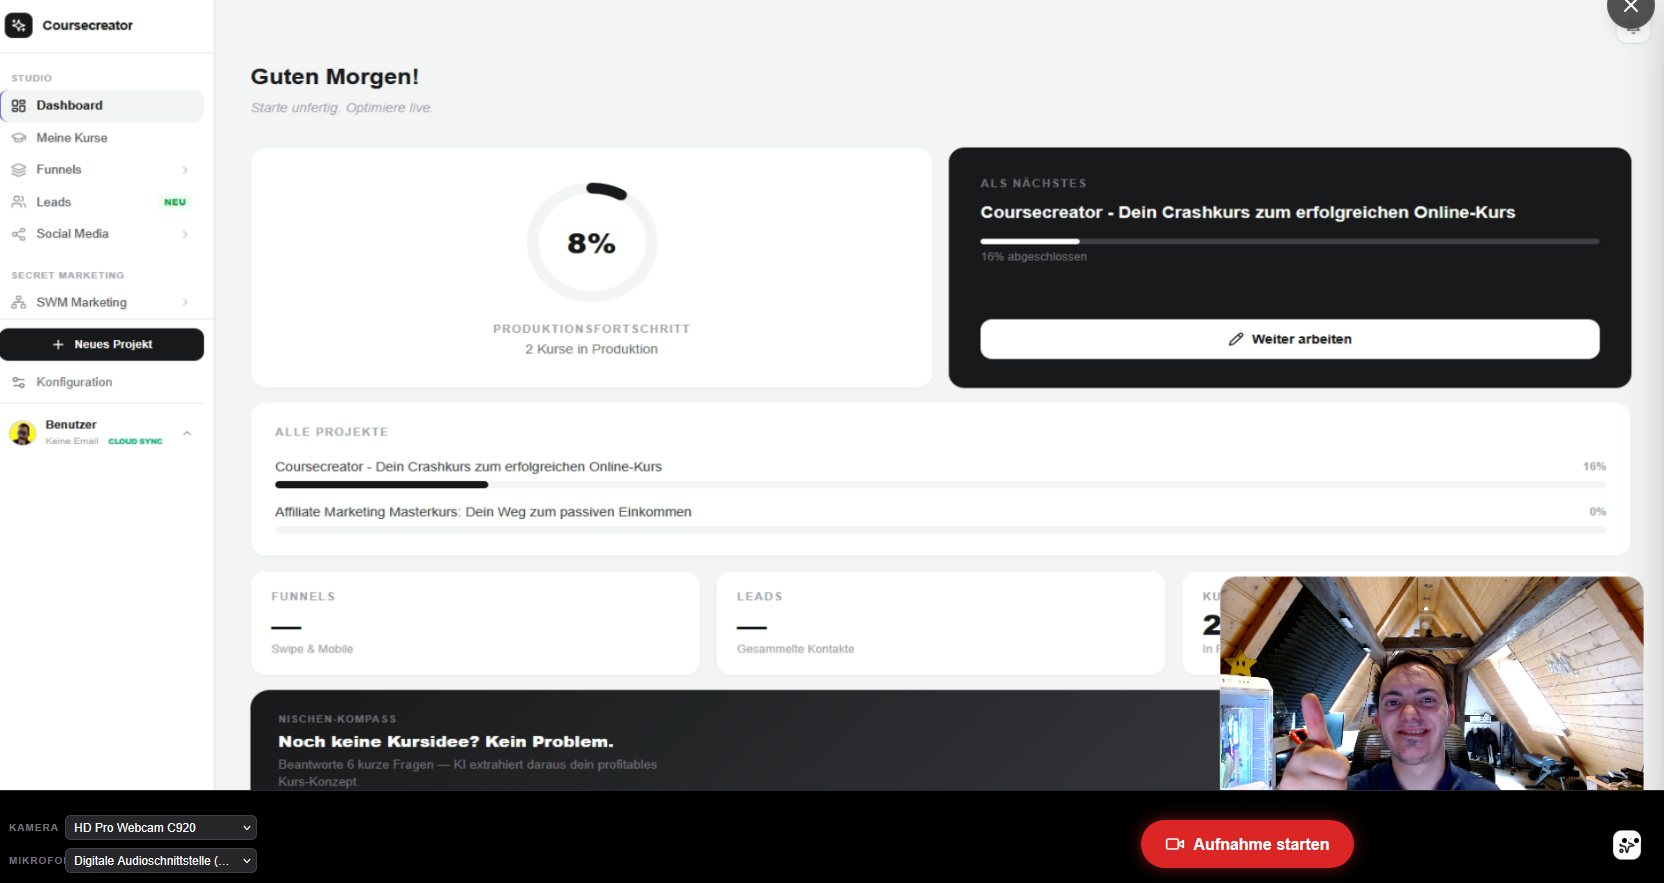Click the Meine Kurse graduation cap icon

(18, 138)
